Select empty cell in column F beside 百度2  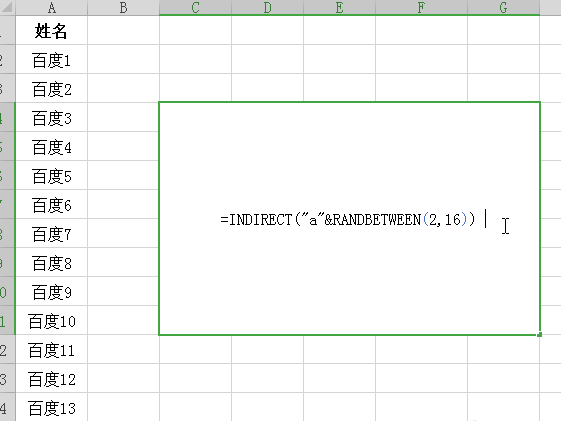(x=421, y=88)
